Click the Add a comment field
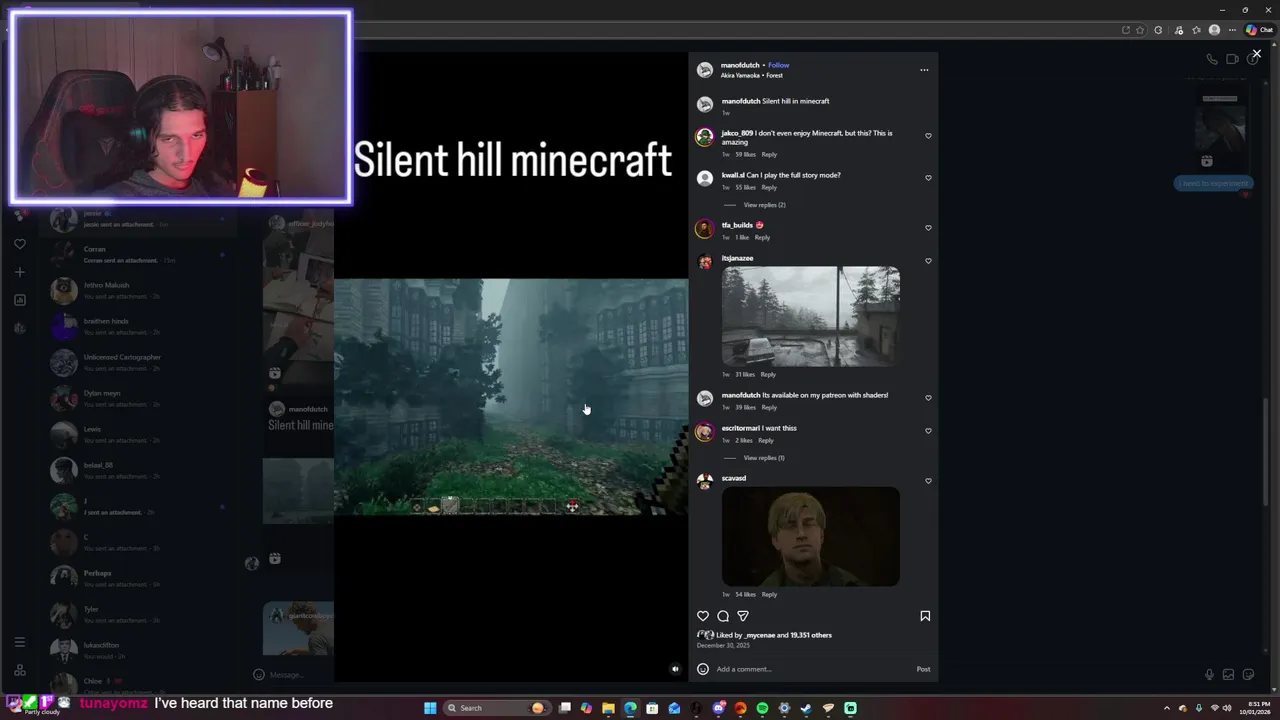Viewport: 1280px width, 720px height. click(813, 669)
